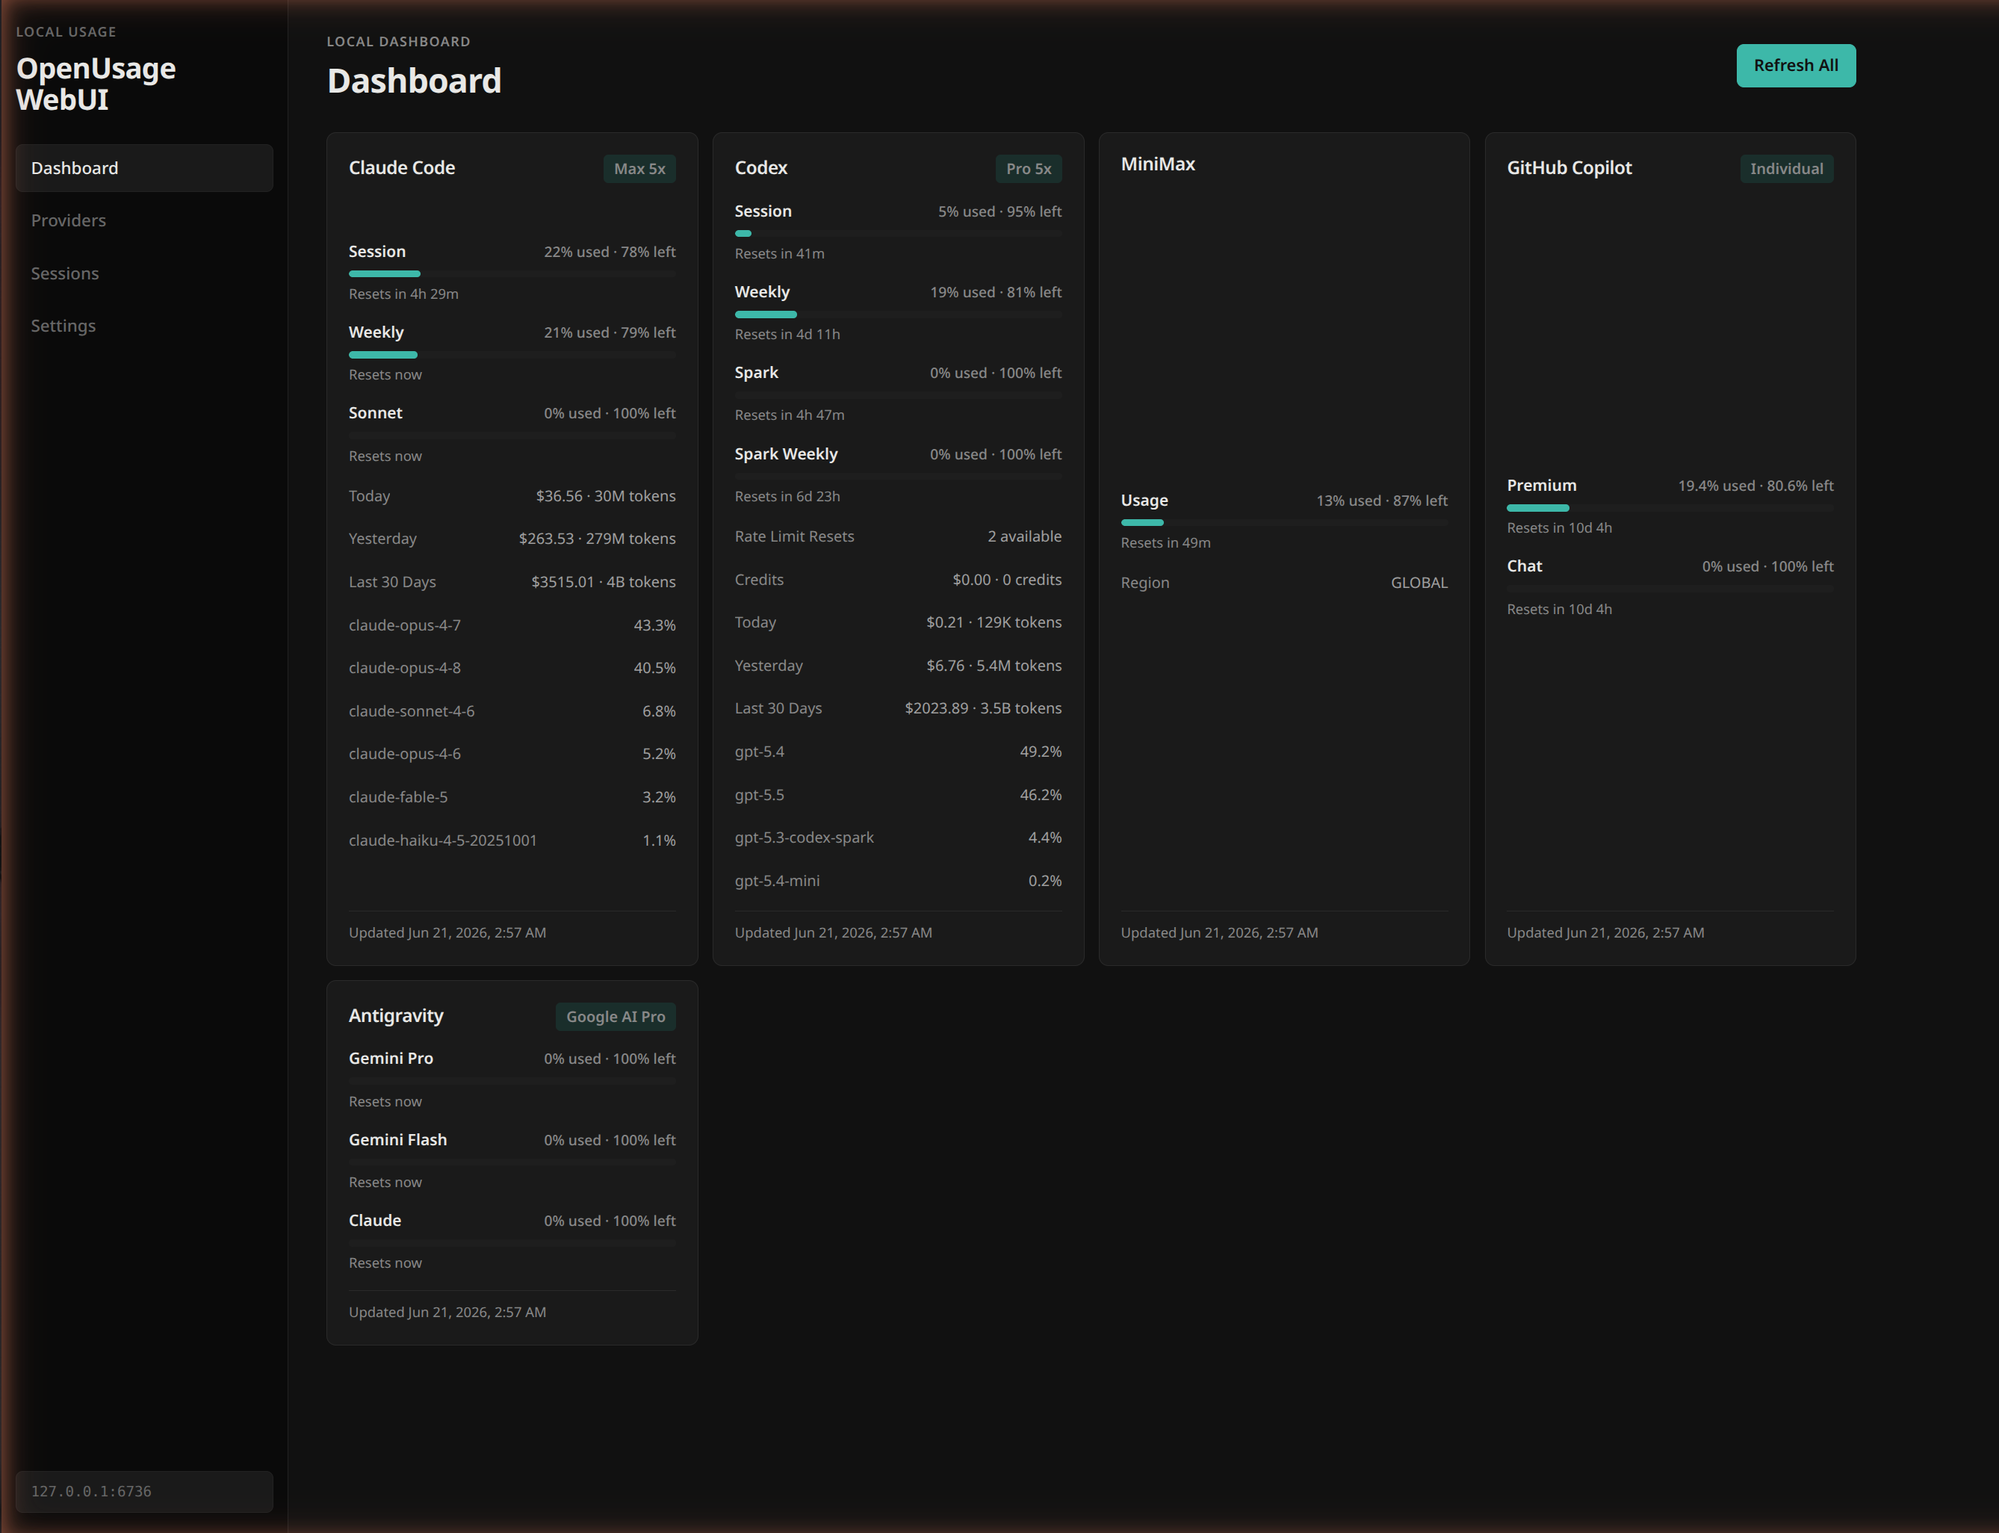Click the OpenUsage WebUI title
Image resolution: width=1999 pixels, height=1533 pixels.
pos(96,84)
